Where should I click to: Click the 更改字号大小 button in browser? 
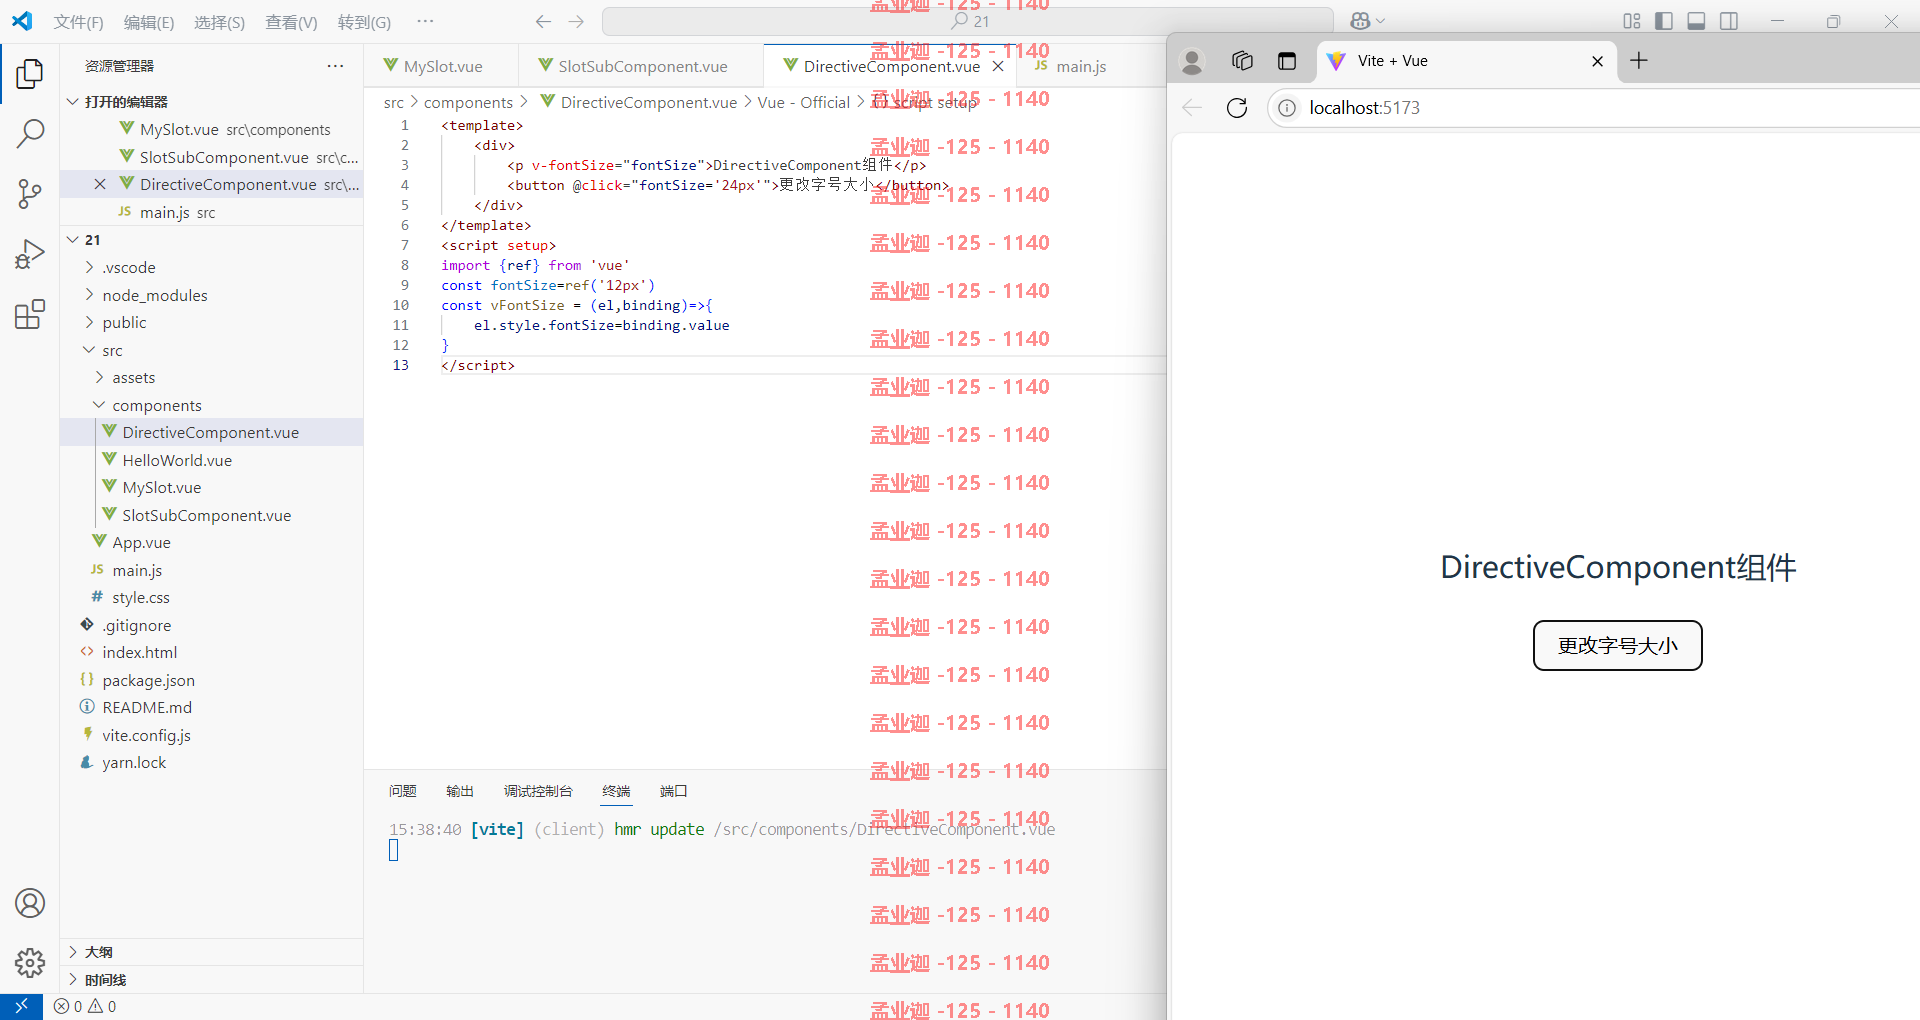(x=1617, y=646)
